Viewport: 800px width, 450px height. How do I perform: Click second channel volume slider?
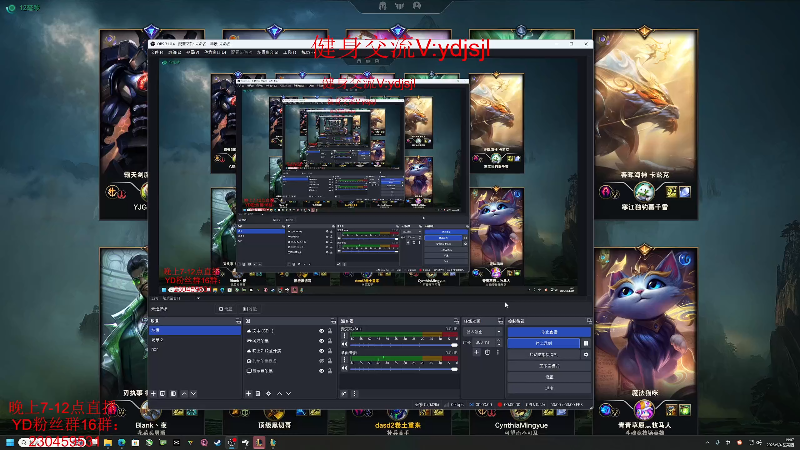click(404, 369)
